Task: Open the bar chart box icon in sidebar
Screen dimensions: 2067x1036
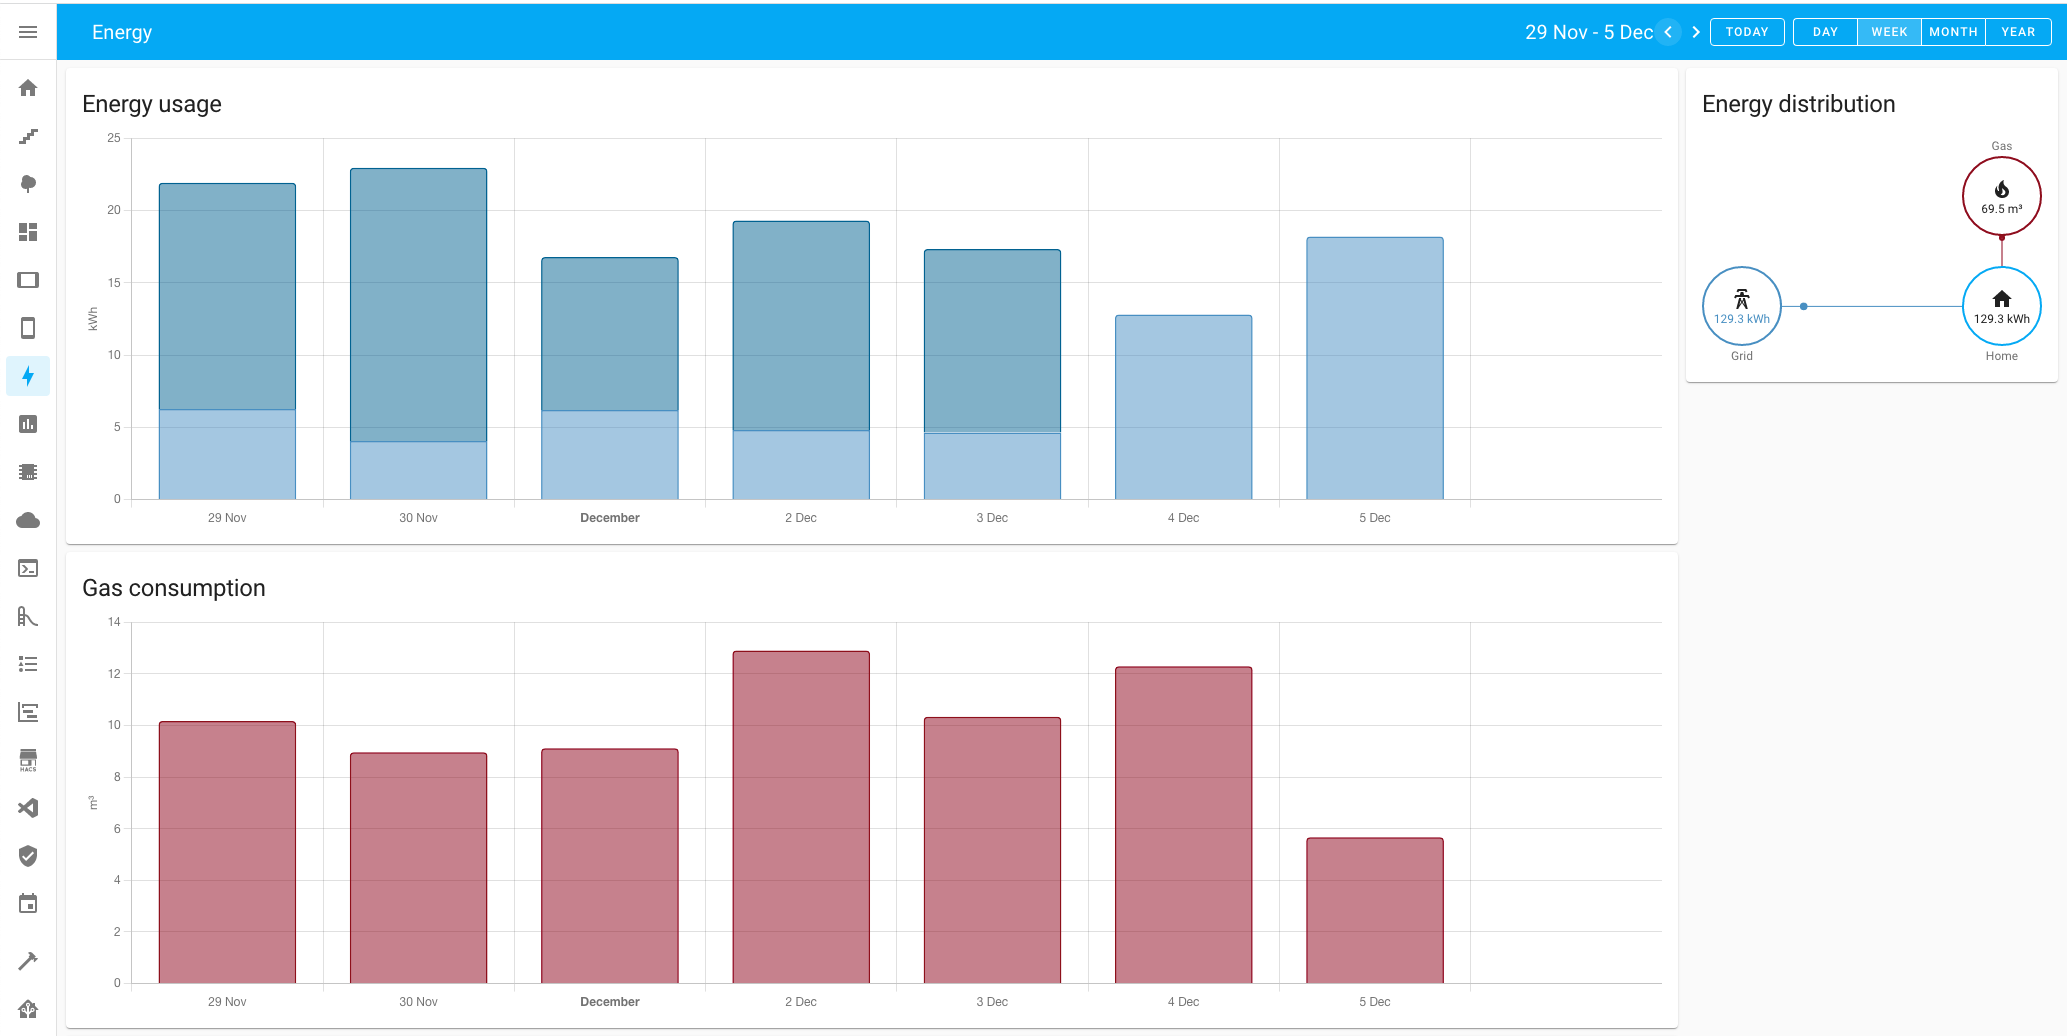Action: pyautogui.click(x=28, y=424)
